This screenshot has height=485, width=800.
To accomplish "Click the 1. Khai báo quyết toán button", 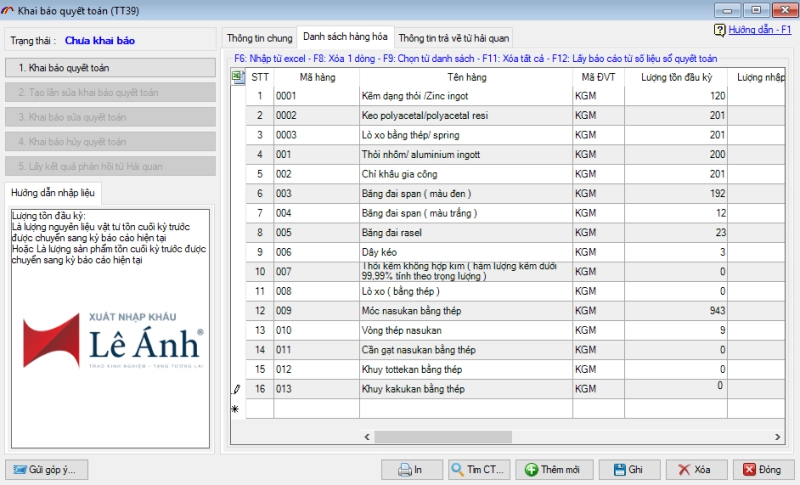I will (110, 68).
